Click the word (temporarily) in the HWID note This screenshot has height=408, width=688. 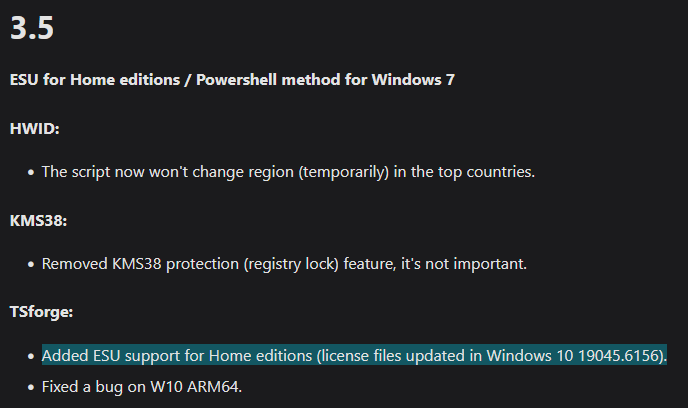[x=344, y=172]
